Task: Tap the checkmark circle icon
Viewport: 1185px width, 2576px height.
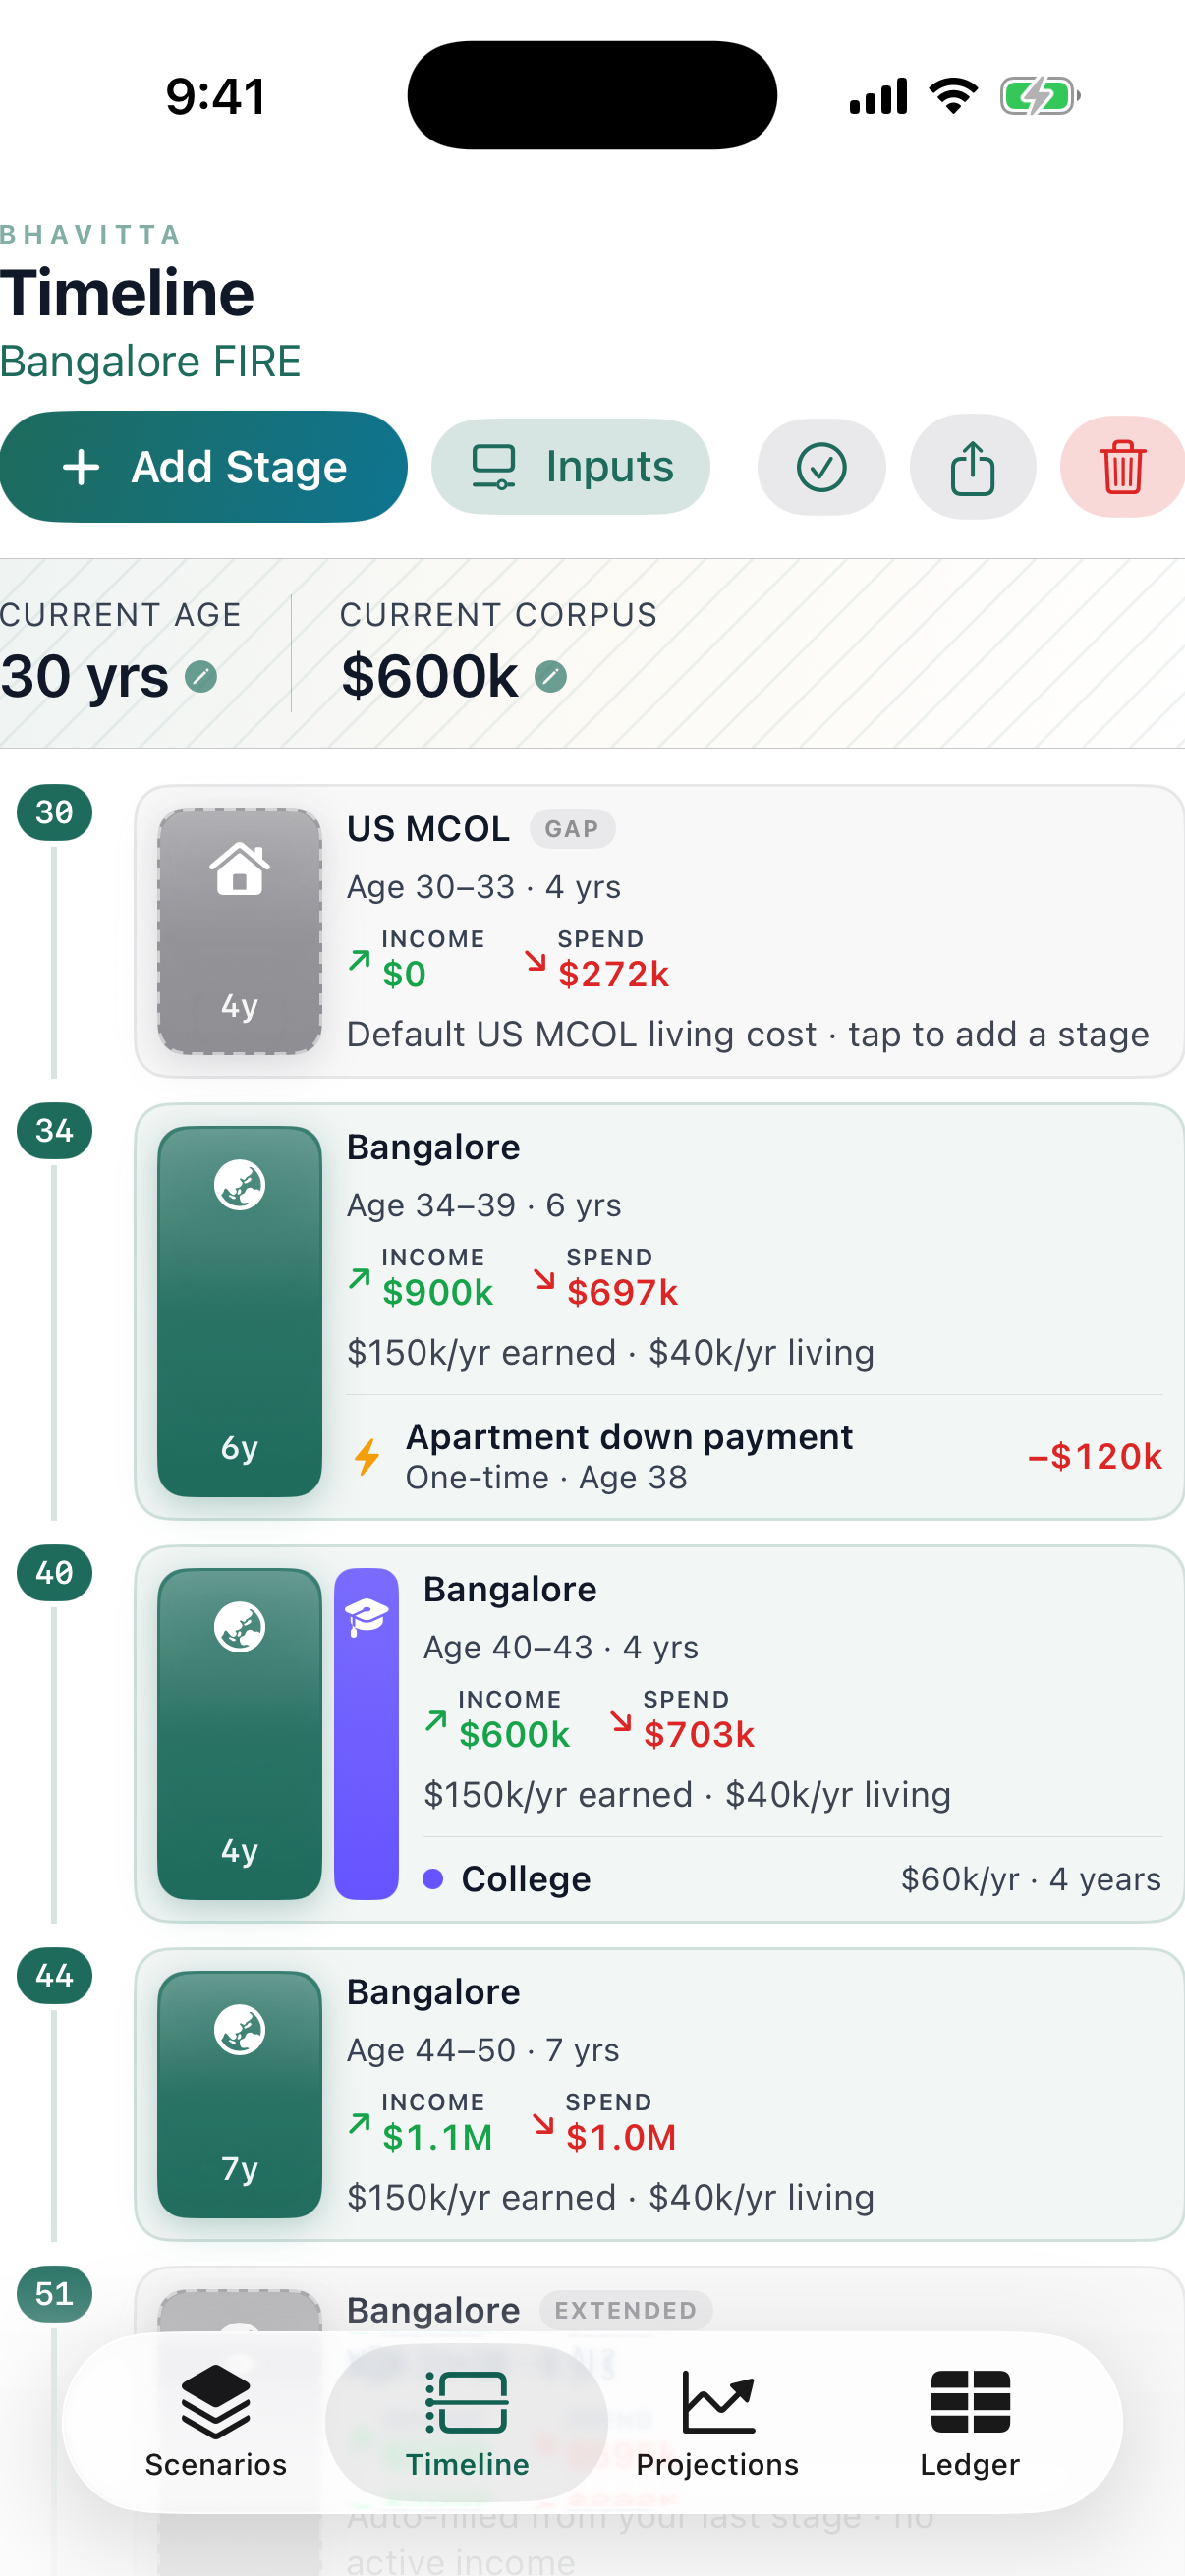Action: point(821,467)
